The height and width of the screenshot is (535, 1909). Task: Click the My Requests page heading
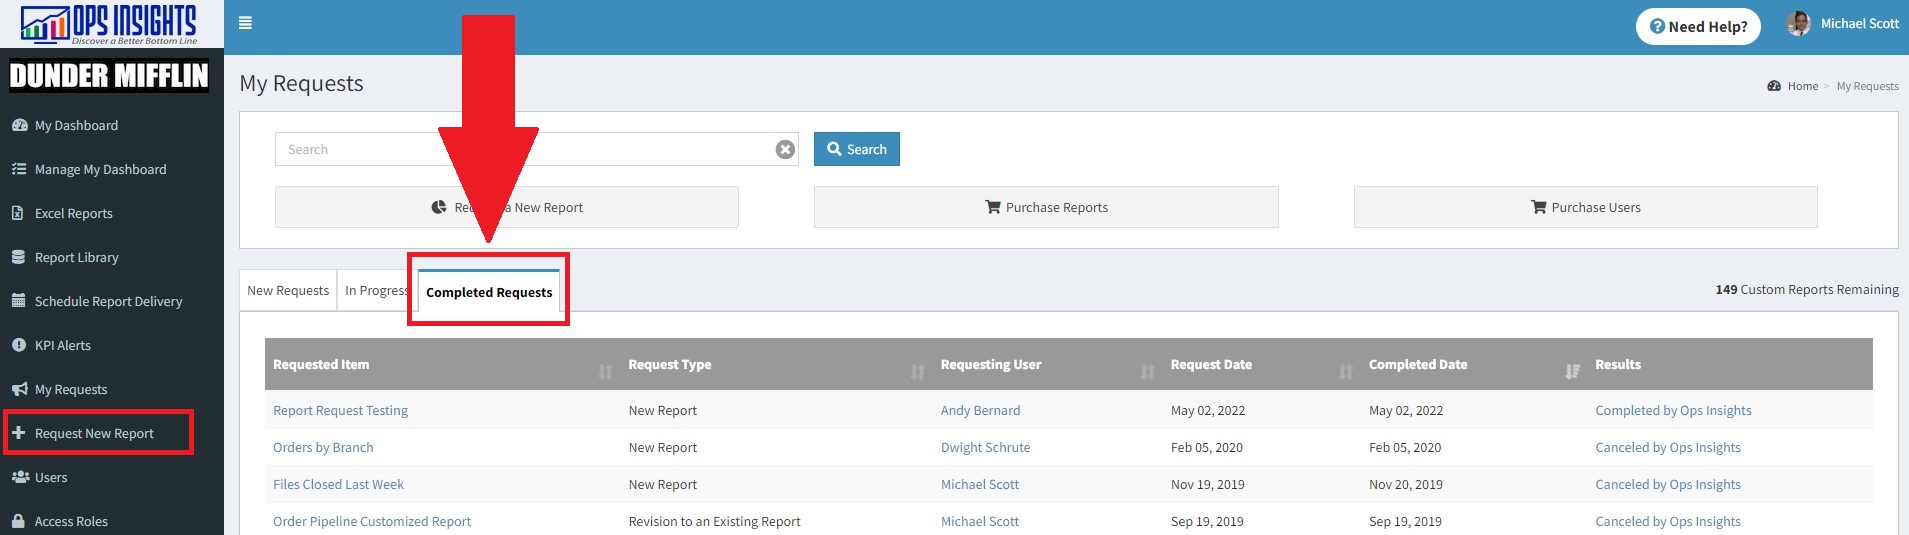(x=301, y=83)
